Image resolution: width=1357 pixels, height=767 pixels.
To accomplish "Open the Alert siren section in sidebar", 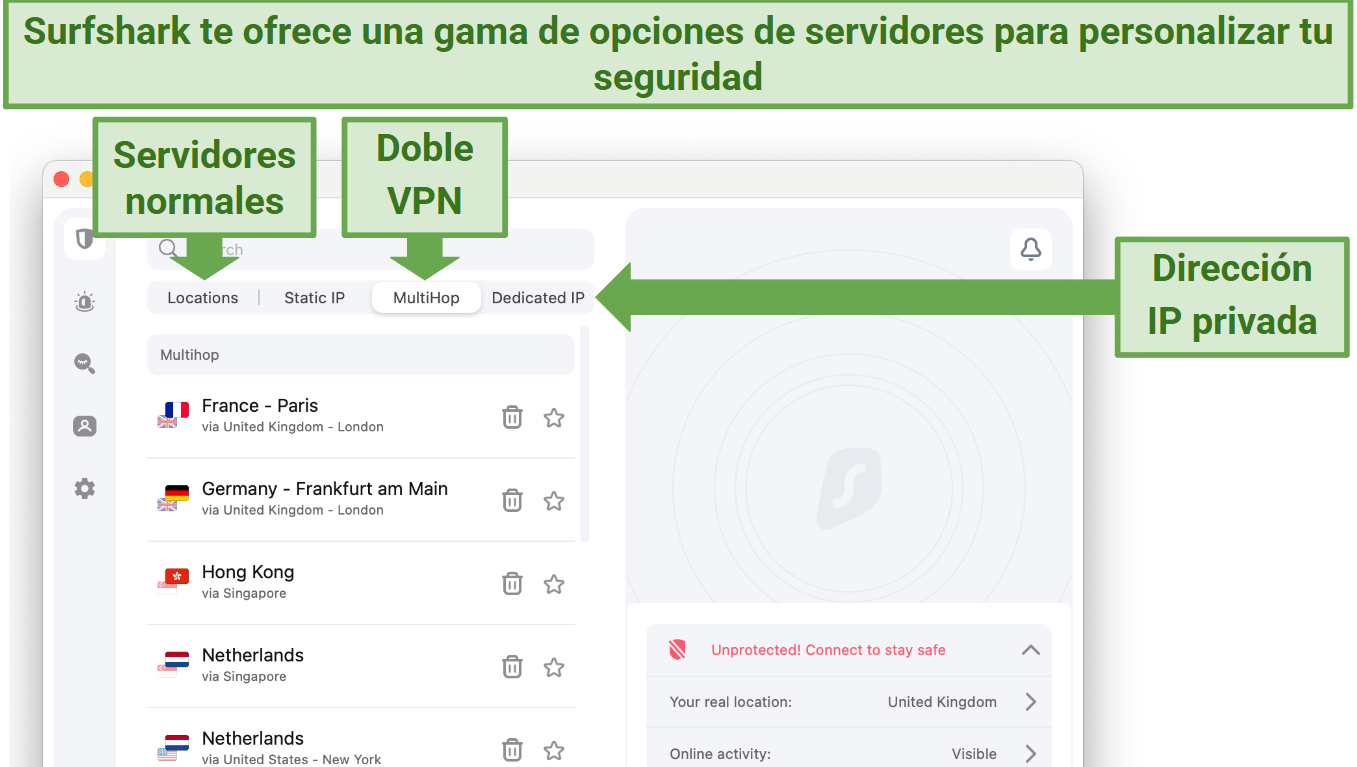I will [85, 301].
